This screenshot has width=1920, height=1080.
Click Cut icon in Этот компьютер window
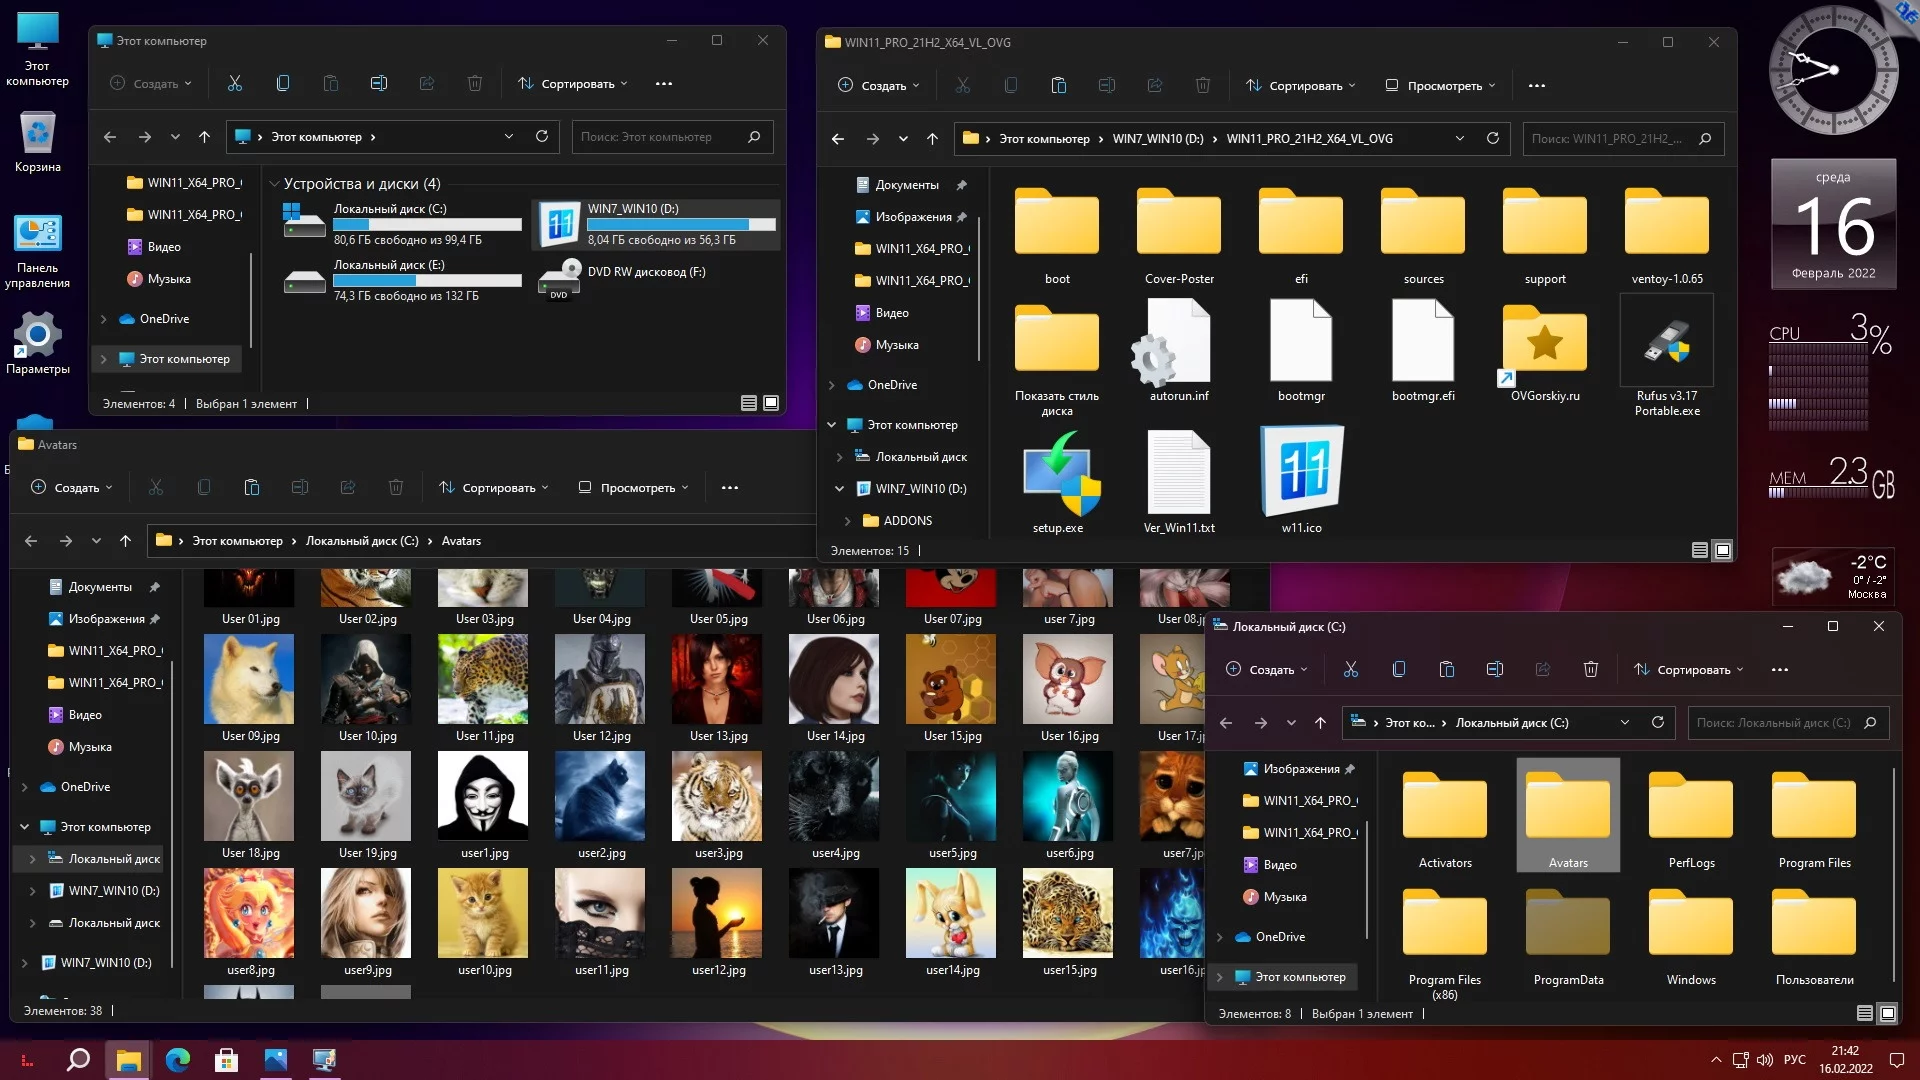point(235,84)
